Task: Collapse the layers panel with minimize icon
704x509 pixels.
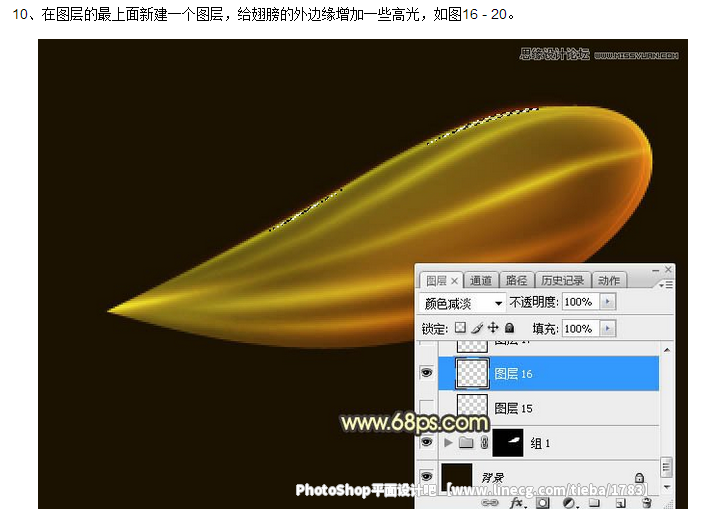Action: [x=656, y=270]
